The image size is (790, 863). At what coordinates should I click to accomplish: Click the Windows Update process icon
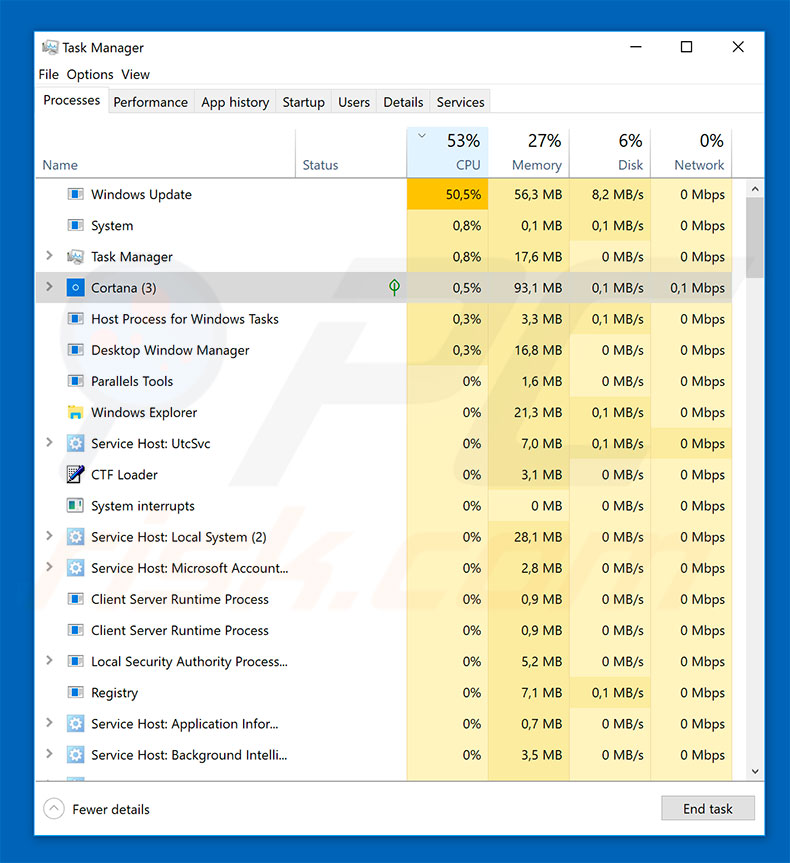click(75, 194)
